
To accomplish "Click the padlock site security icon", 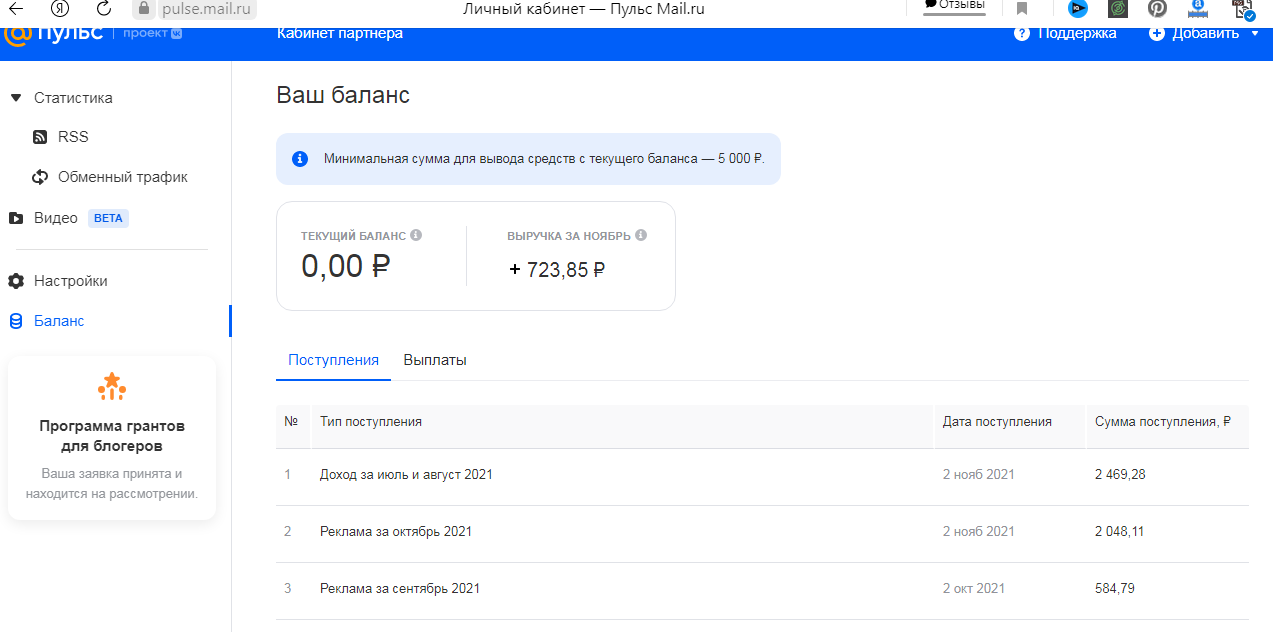I will coord(145,9).
